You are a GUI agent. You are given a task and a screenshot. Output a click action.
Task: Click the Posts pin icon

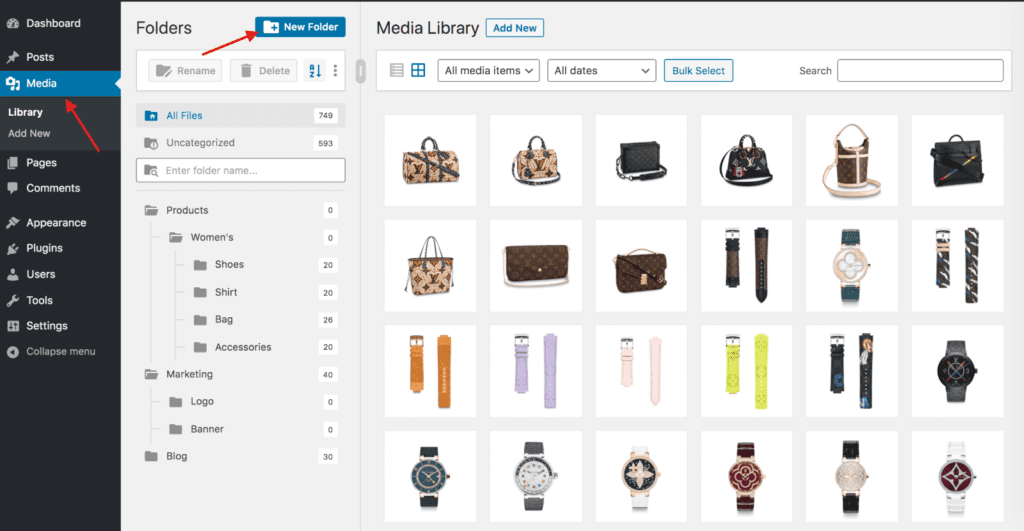coord(13,57)
